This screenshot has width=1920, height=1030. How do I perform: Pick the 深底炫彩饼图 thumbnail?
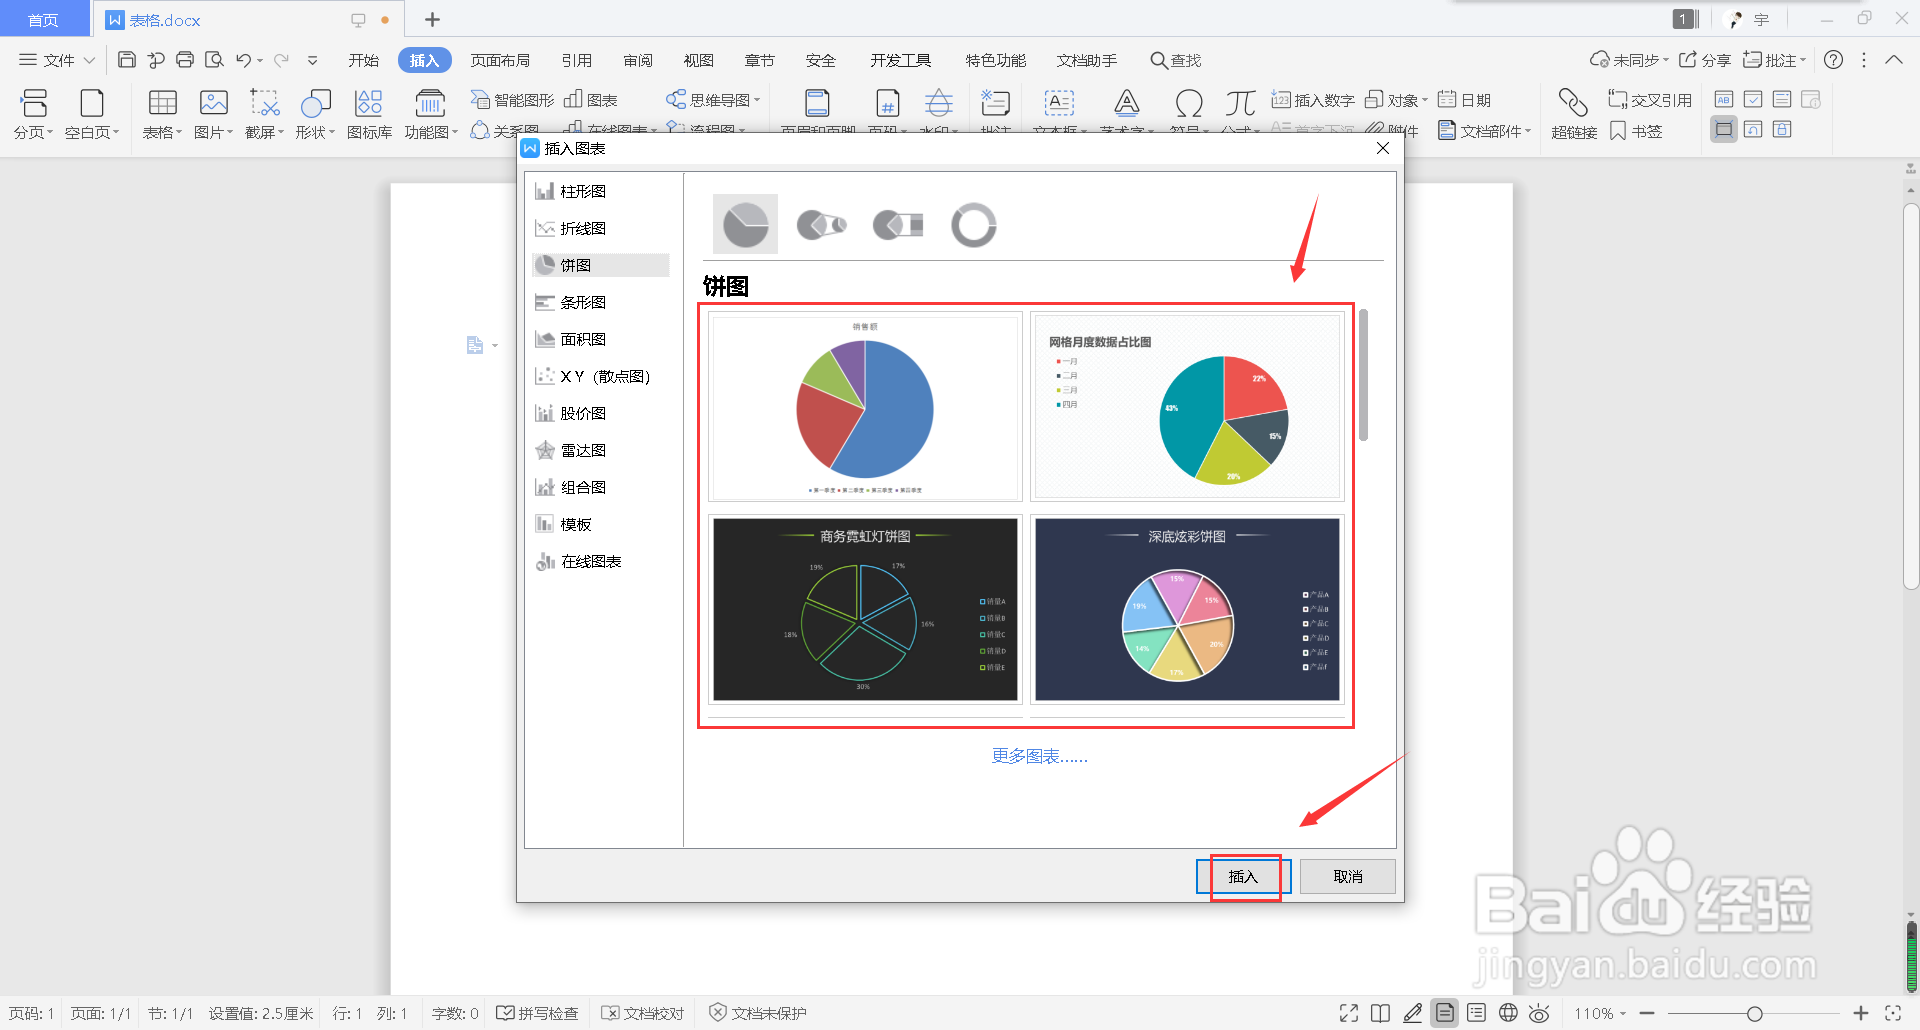tap(1187, 610)
